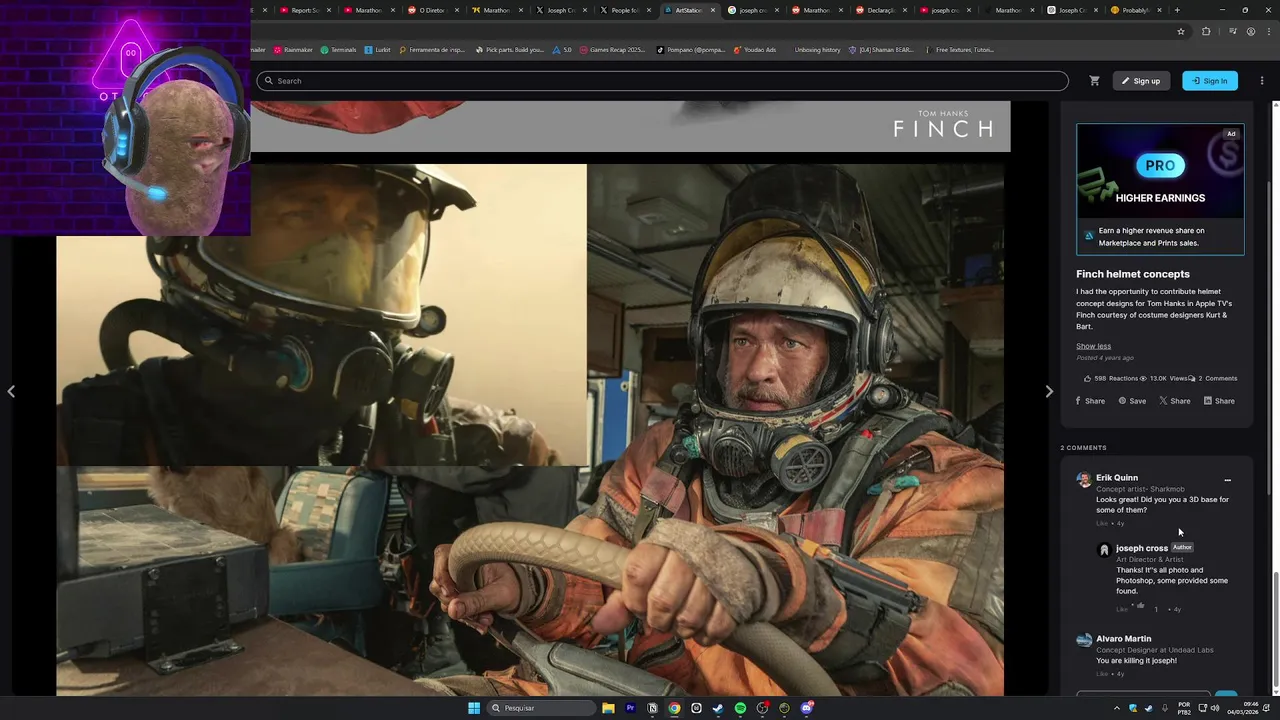Switch to the O Diretor browser tab
The width and height of the screenshot is (1280, 720).
[x=433, y=10]
